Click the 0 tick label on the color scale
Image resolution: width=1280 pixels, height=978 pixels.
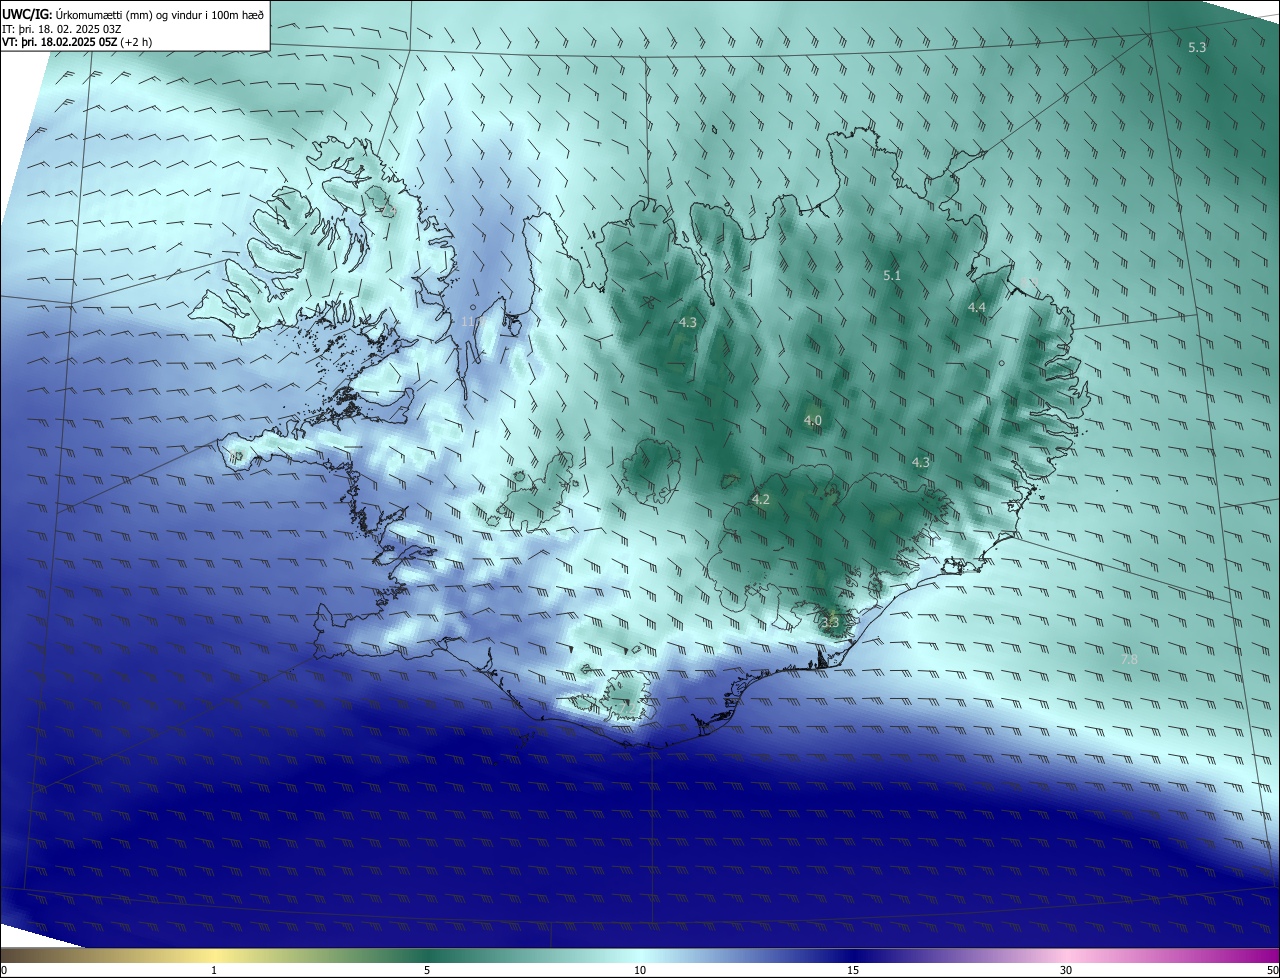4,970
